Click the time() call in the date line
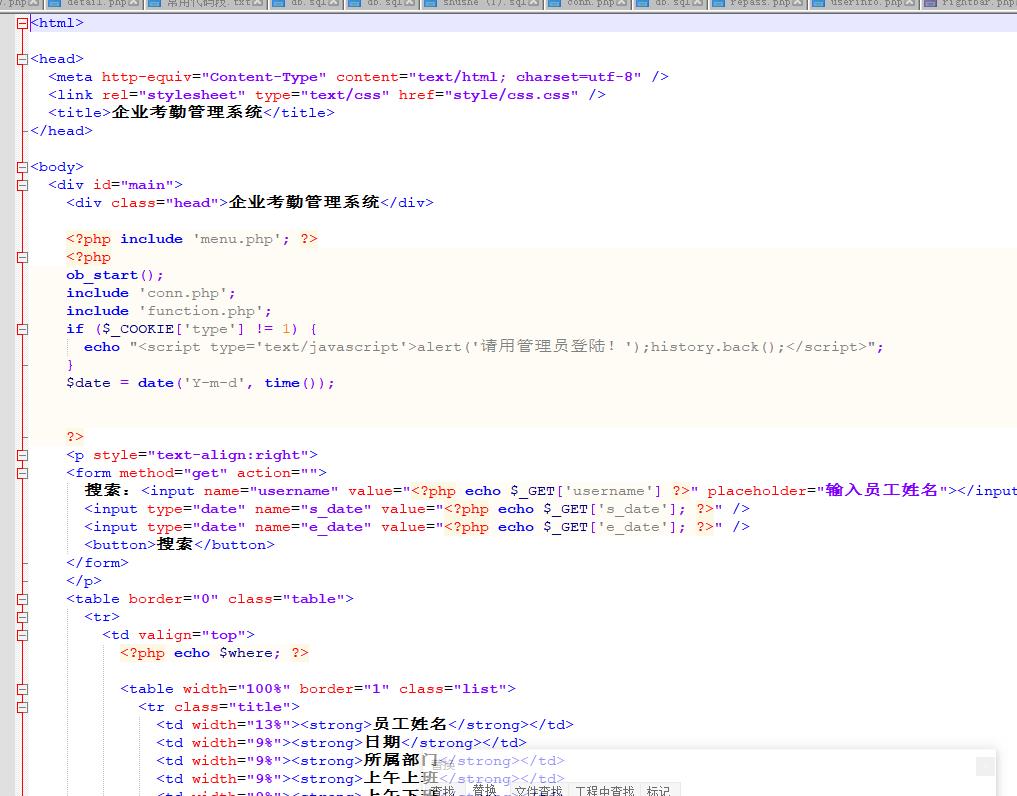This screenshot has height=796, width=1017. pyautogui.click(x=290, y=383)
